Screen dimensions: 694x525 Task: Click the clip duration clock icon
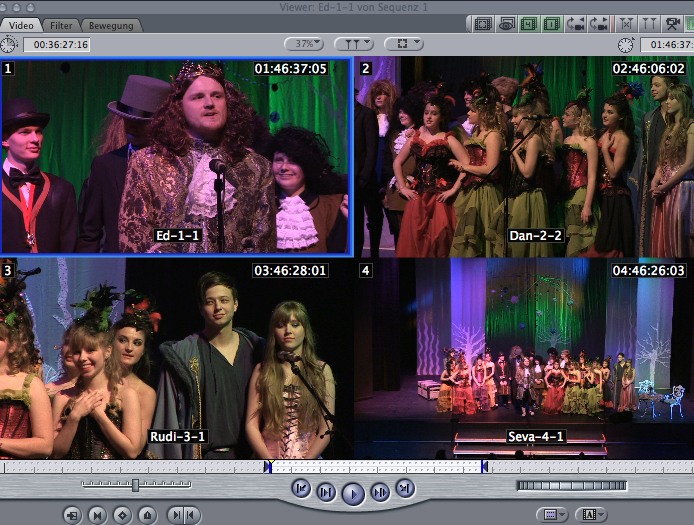point(9,44)
